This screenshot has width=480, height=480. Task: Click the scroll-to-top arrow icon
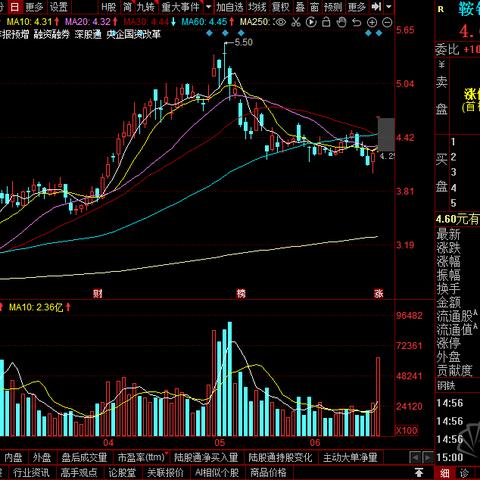[419, 472]
